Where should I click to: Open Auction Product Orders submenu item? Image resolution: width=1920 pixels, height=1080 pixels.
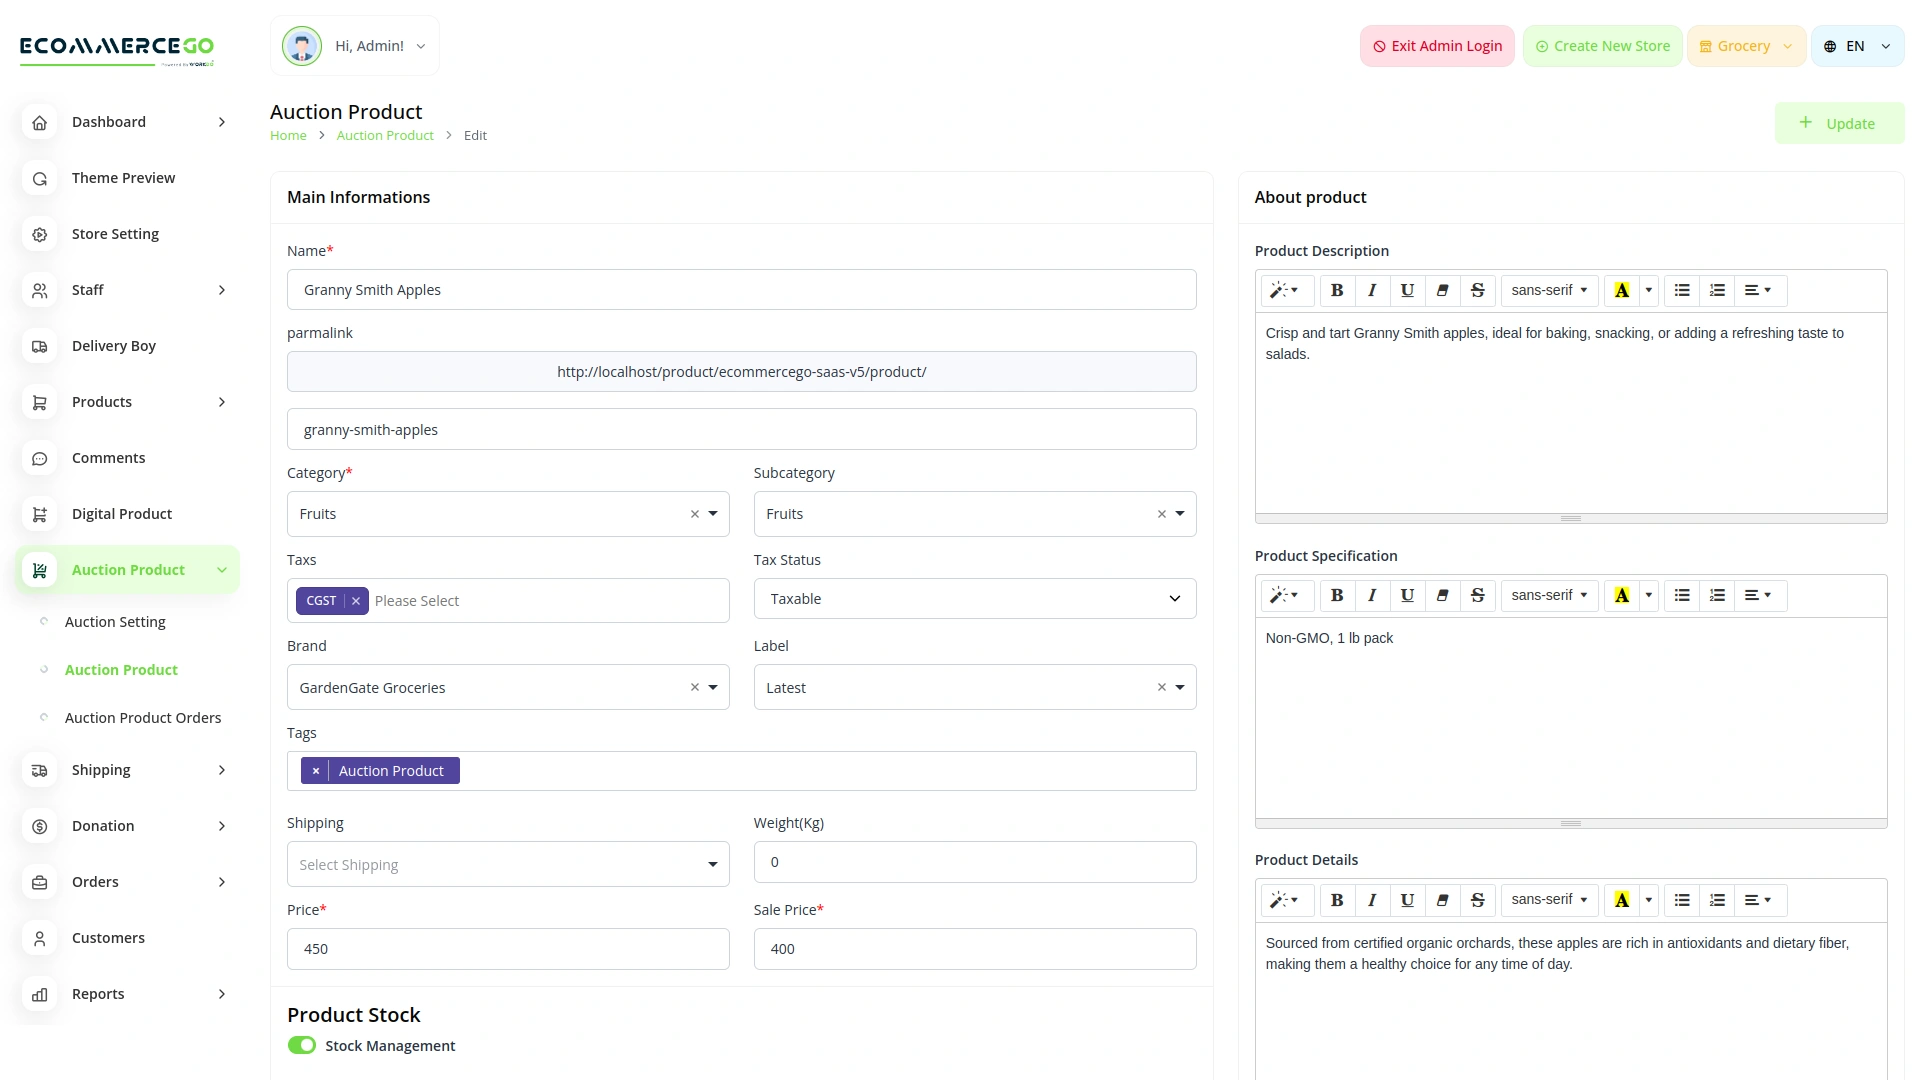[143, 718]
